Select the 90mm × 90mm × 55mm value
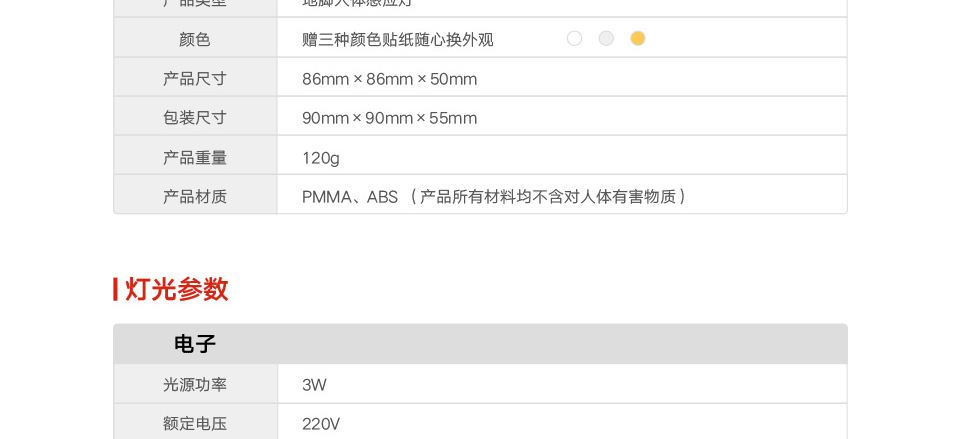 click(x=390, y=118)
